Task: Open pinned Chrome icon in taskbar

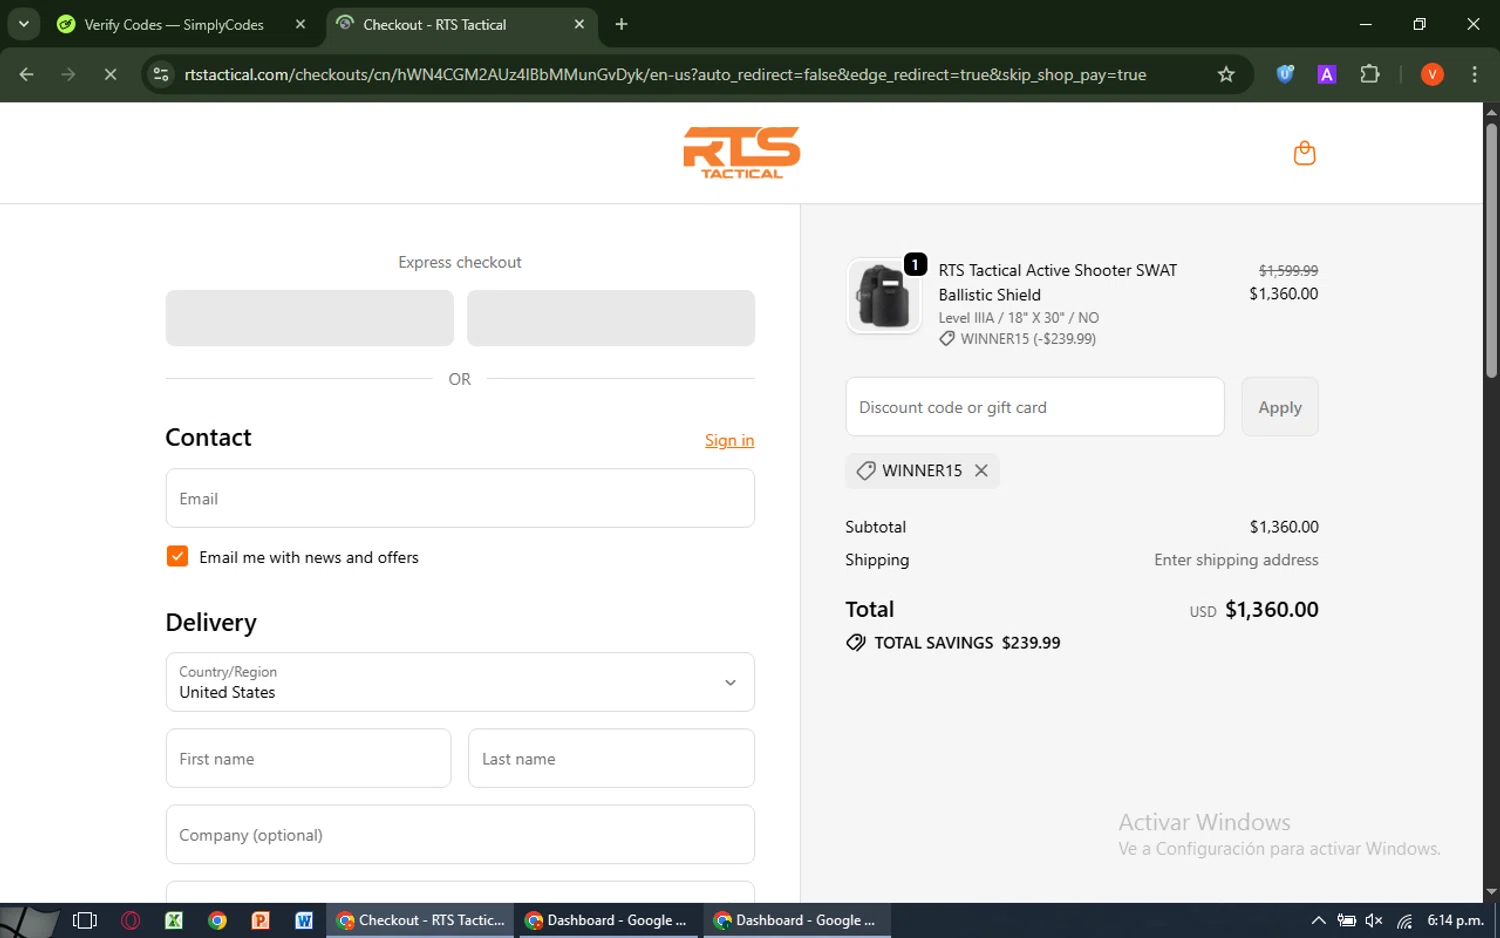Action: tap(217, 920)
